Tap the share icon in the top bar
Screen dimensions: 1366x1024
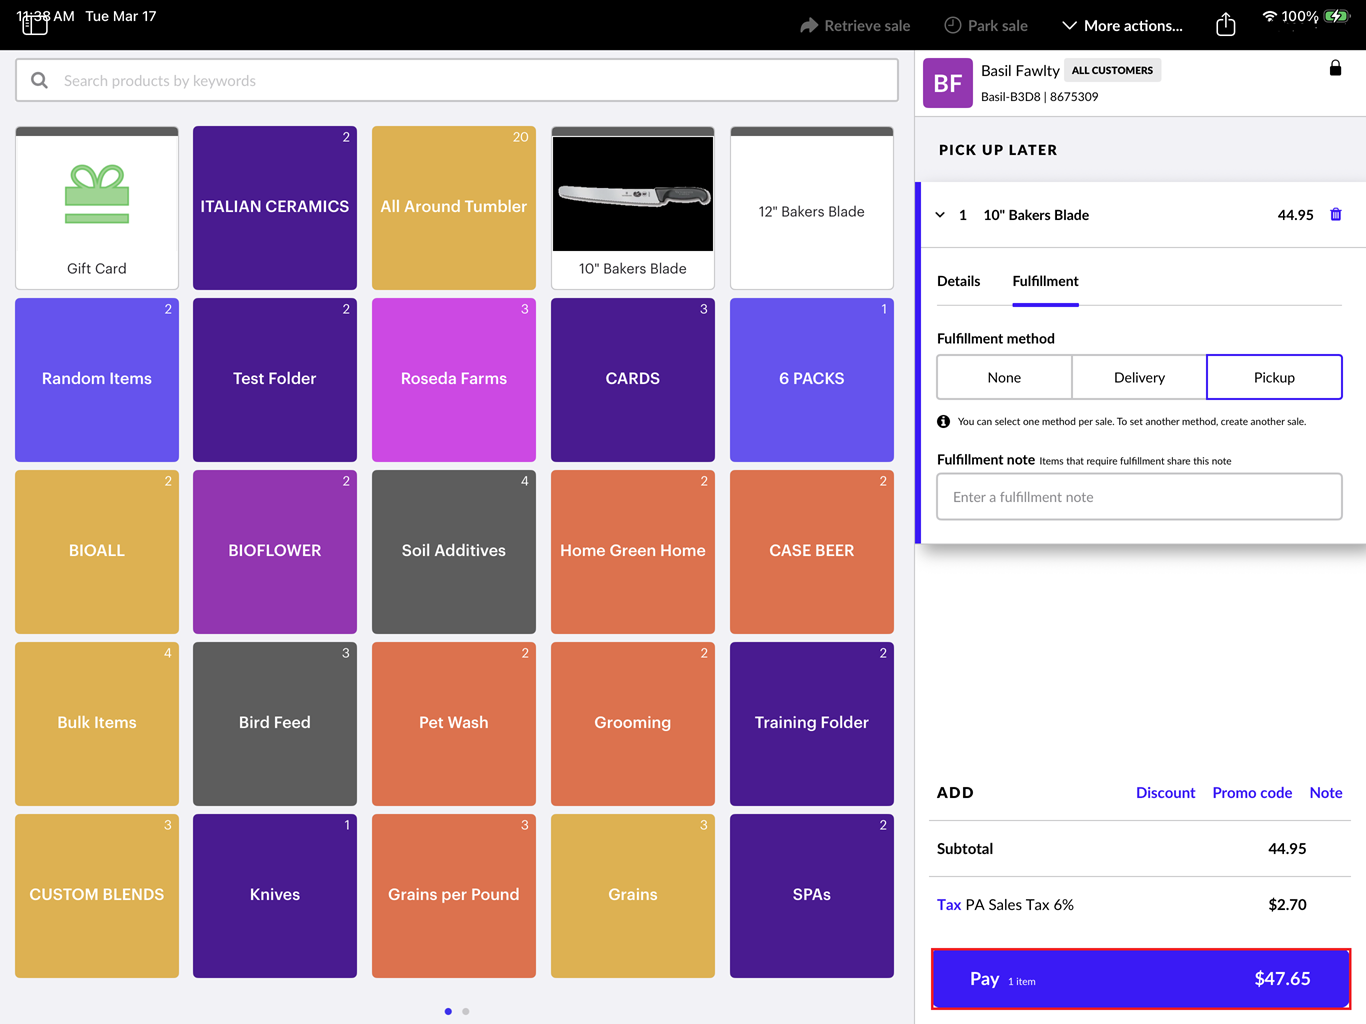point(1226,25)
